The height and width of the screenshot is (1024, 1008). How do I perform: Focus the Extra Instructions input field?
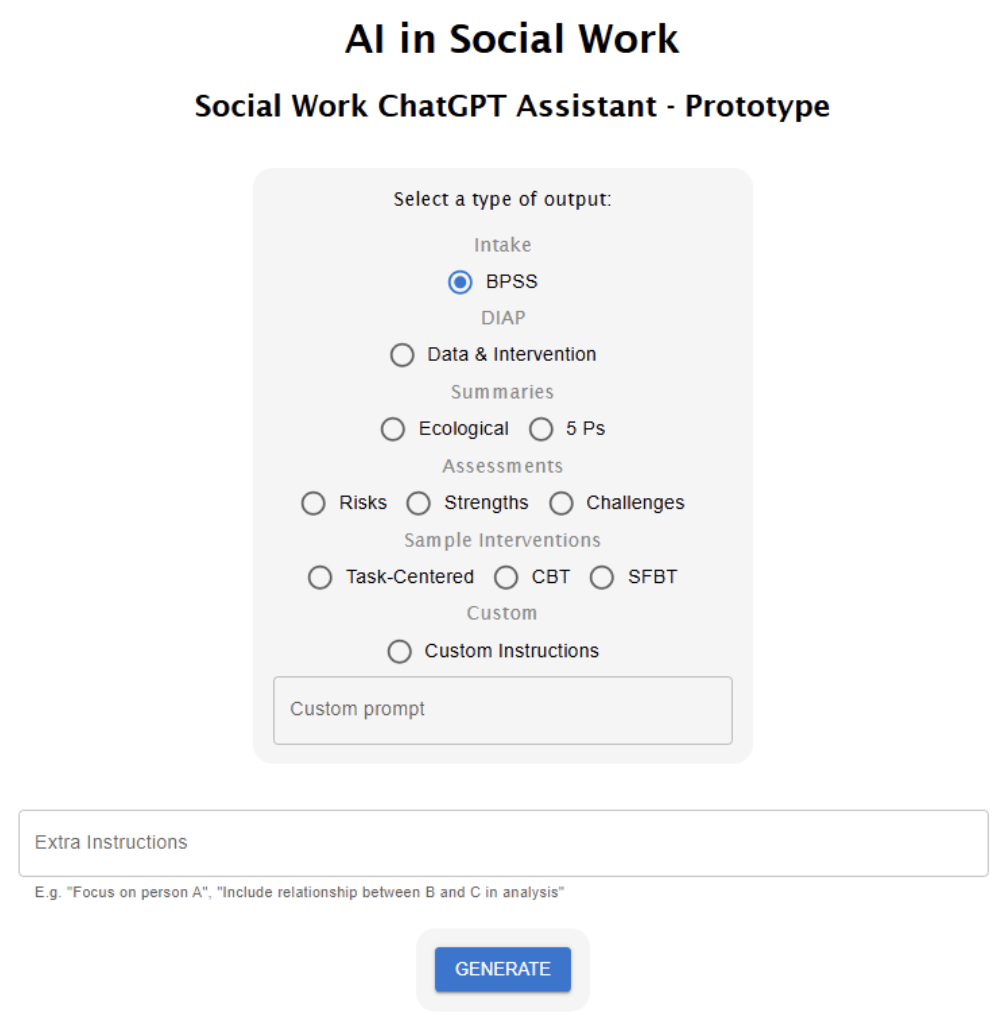point(503,842)
